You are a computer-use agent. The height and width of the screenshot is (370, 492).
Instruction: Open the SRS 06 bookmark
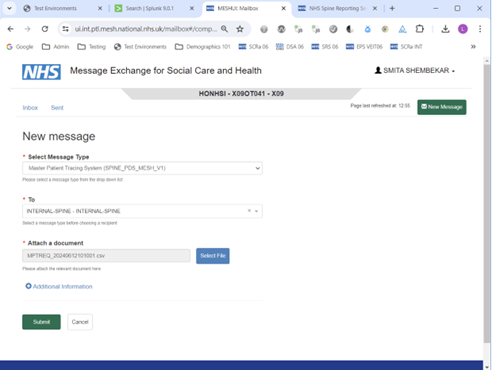click(325, 47)
